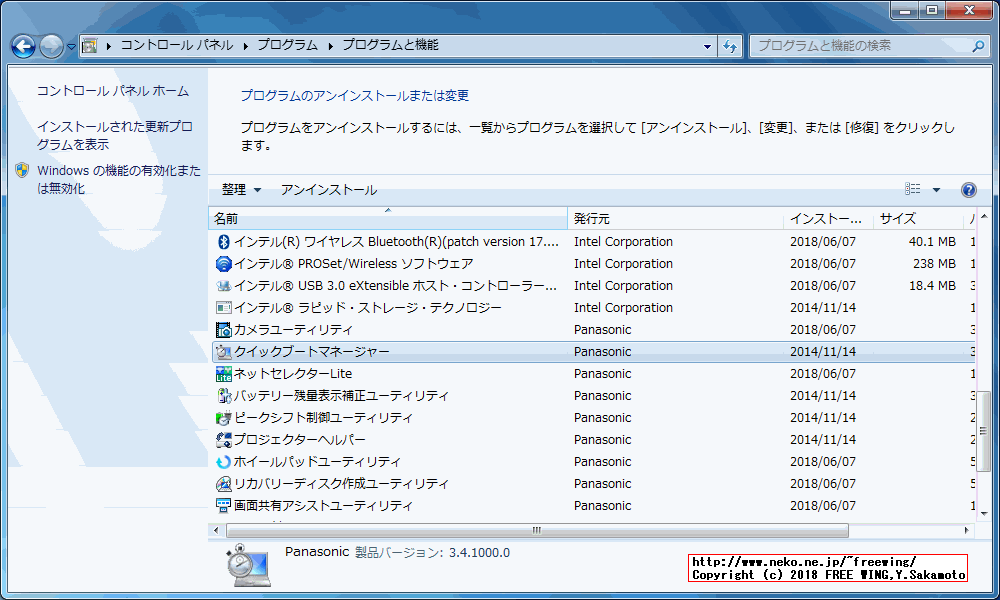Expand the view options dropdown arrow
1000x600 pixels.
click(x=937, y=190)
